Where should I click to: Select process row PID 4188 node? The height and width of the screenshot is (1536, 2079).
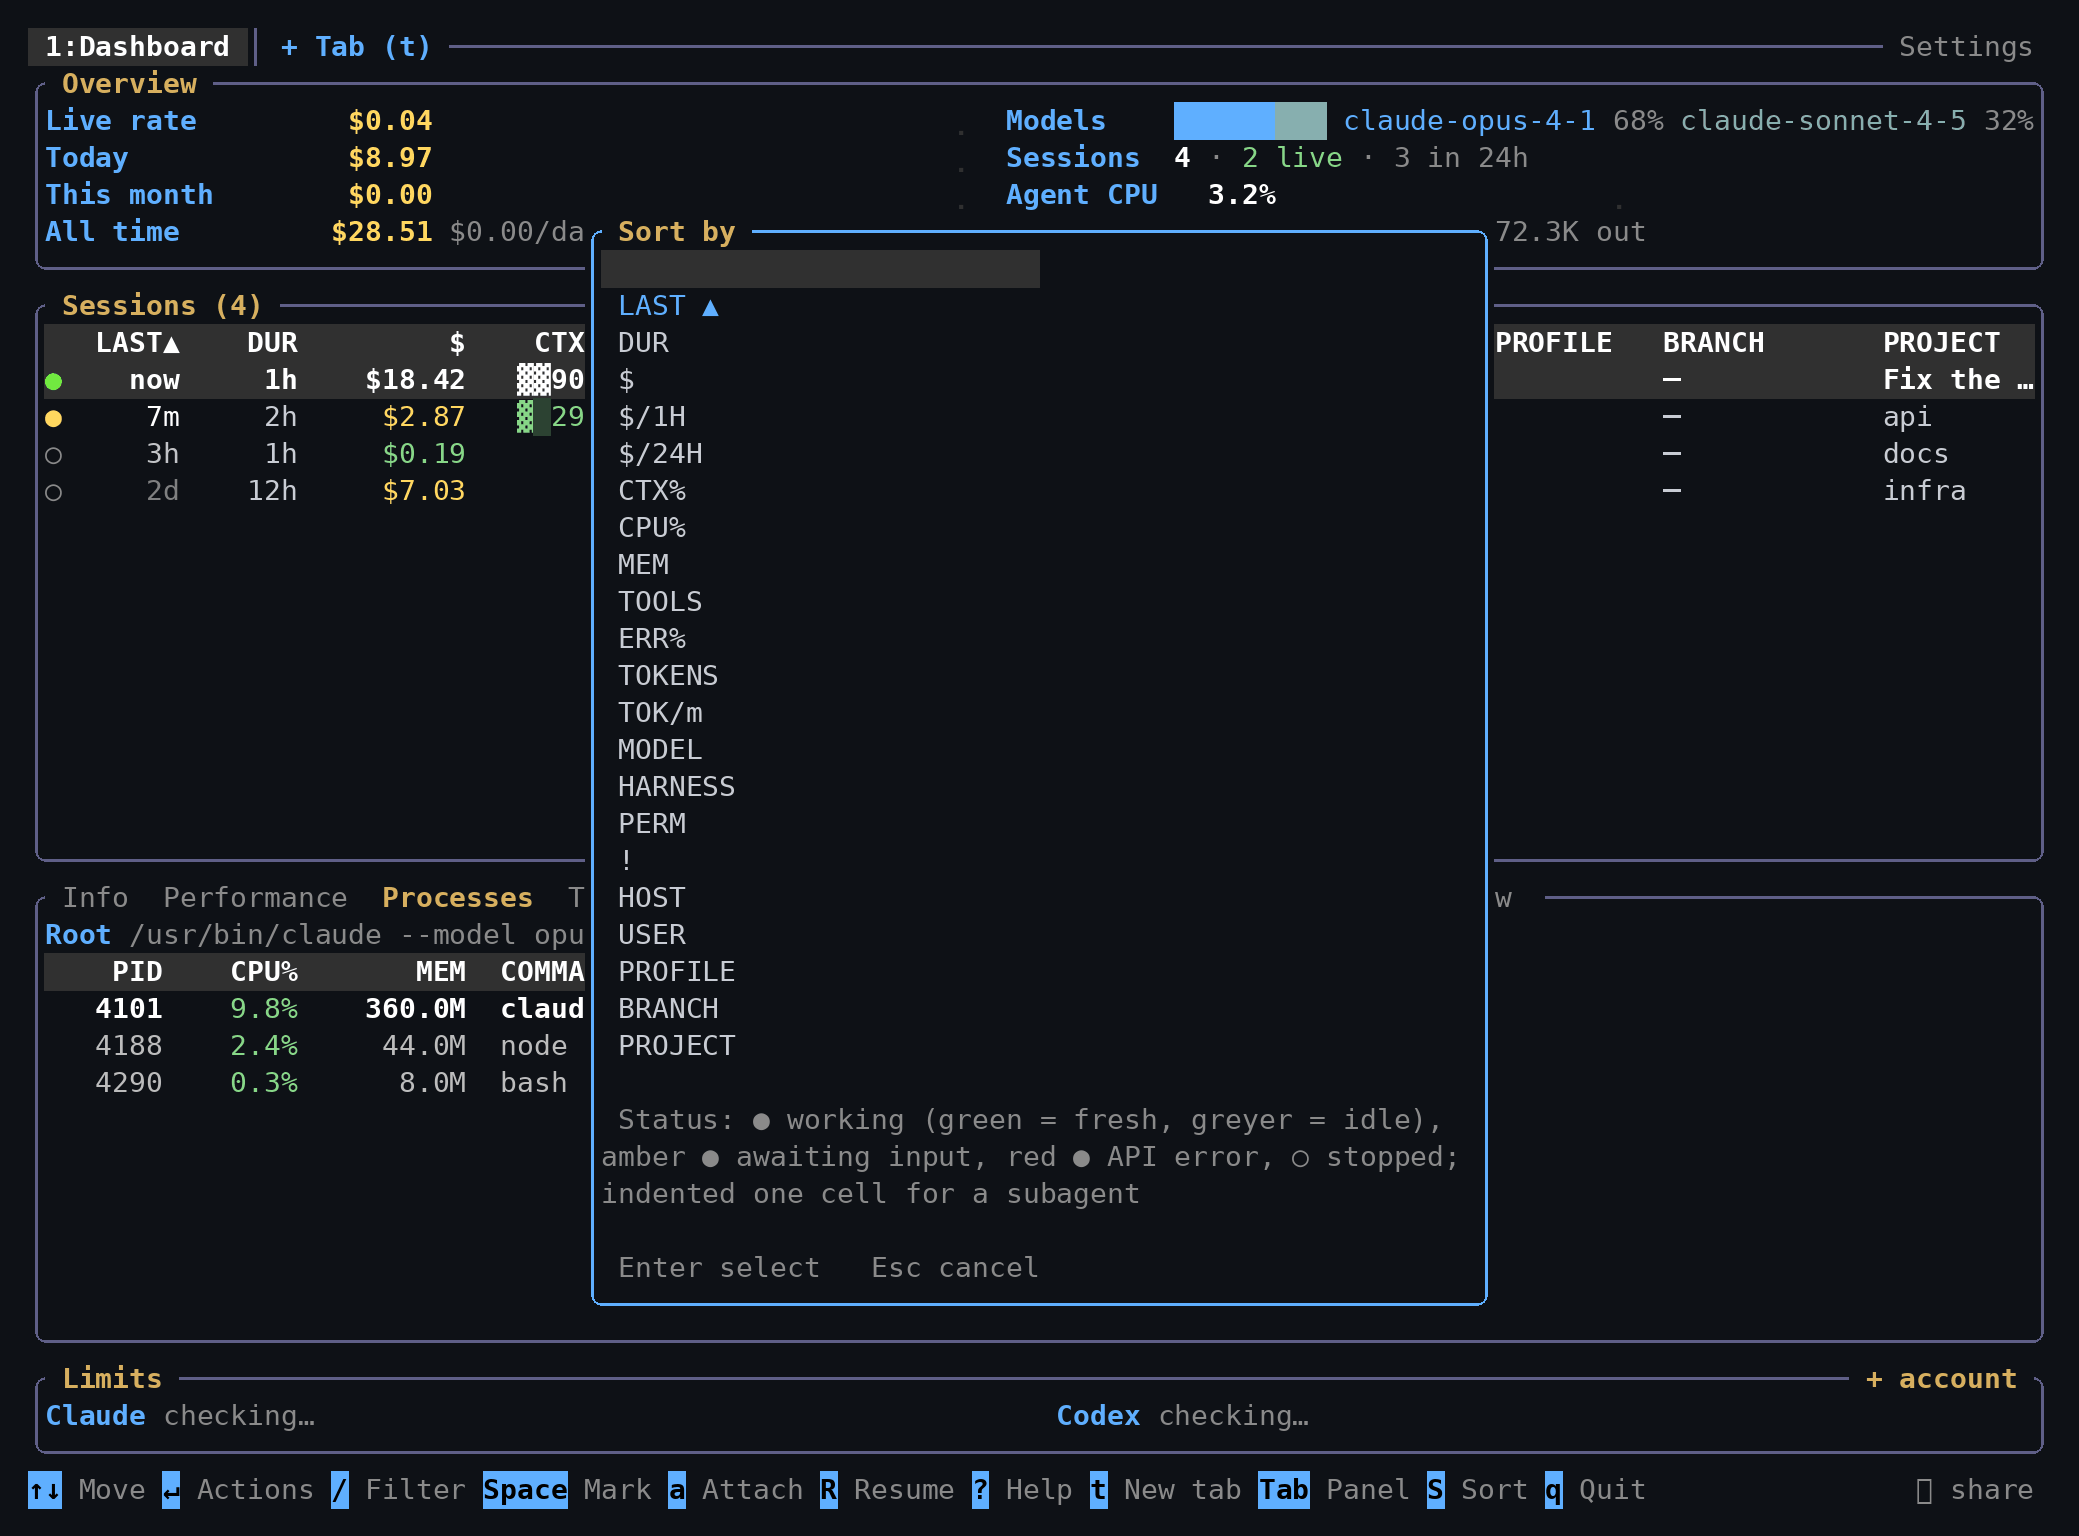(x=314, y=1046)
